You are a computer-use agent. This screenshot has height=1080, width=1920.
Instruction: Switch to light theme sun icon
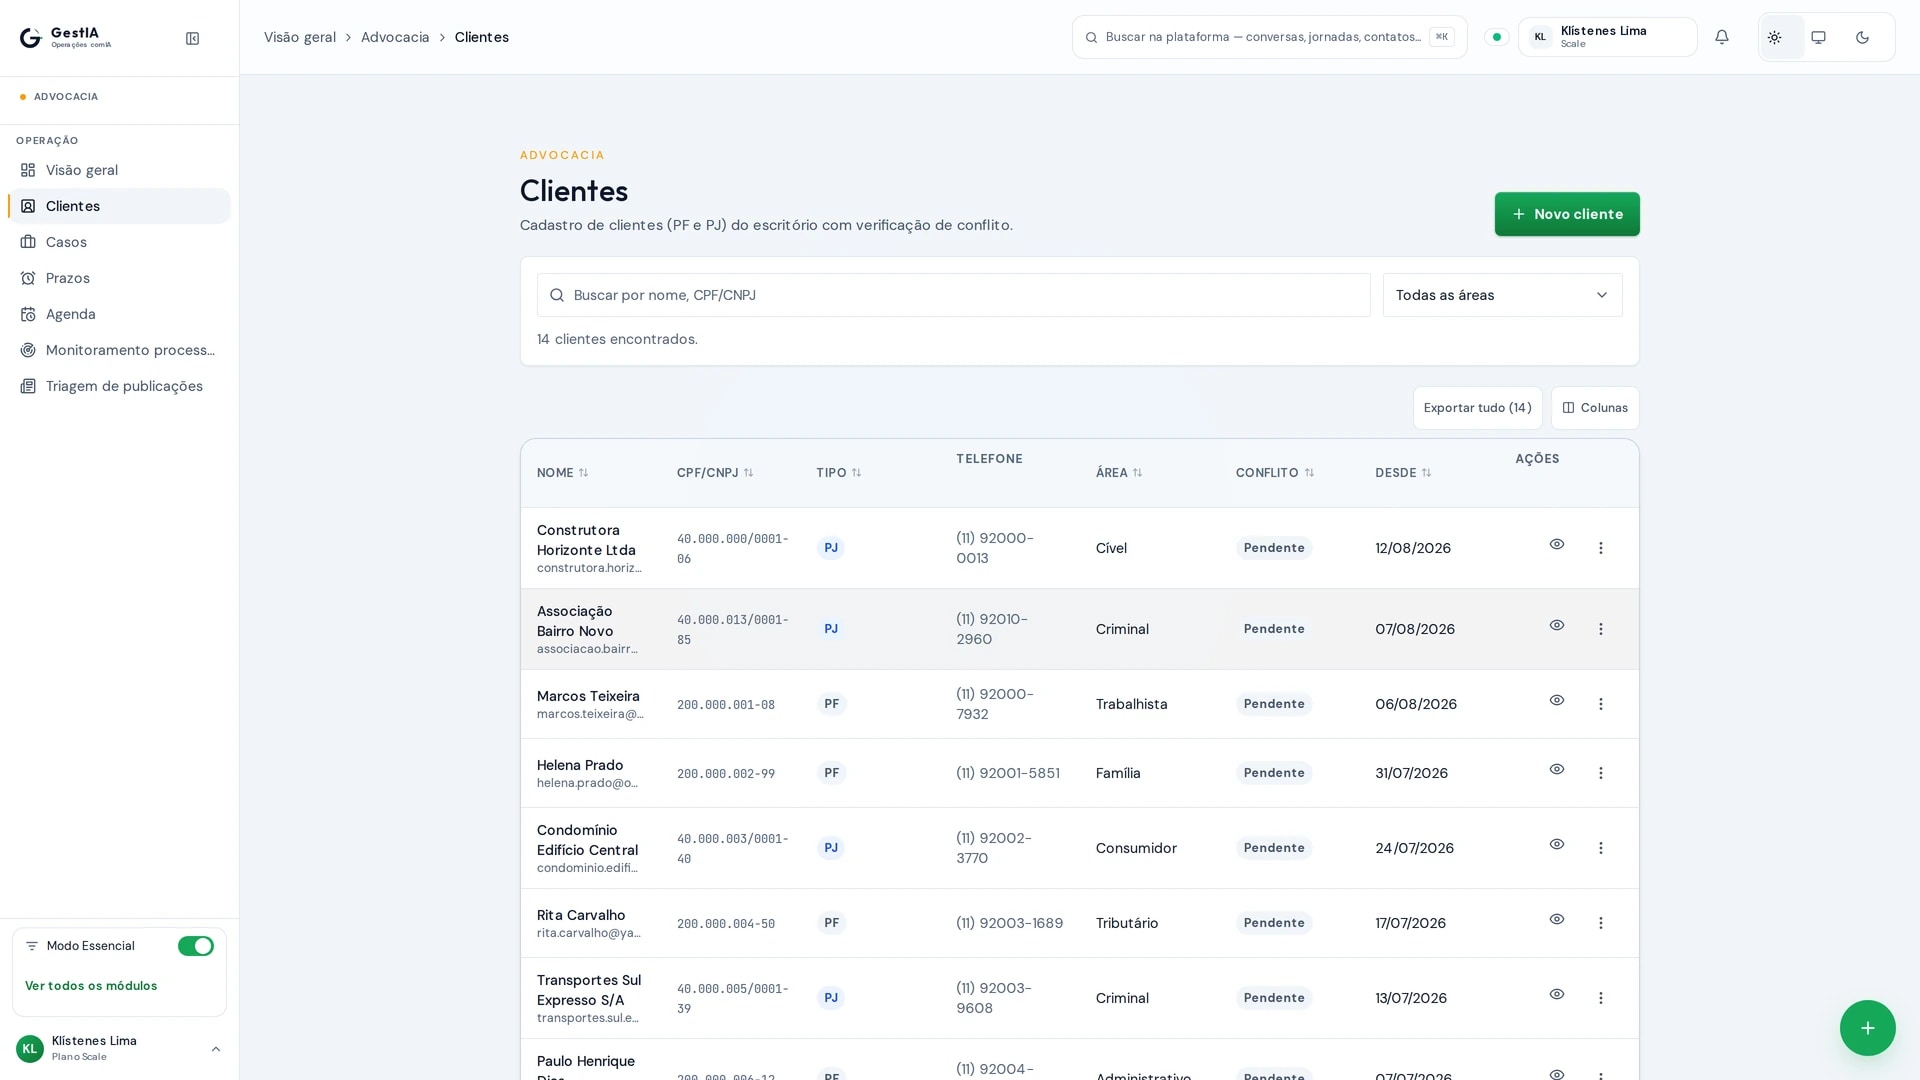[x=1774, y=37]
